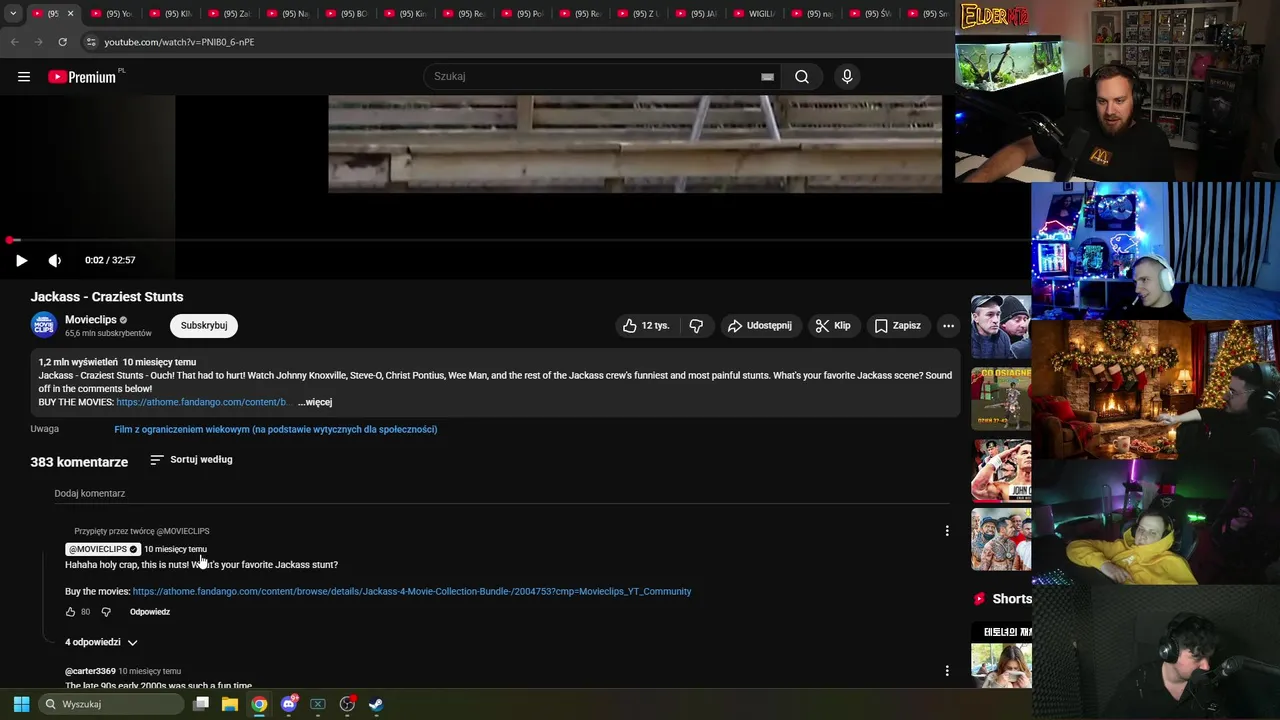Mute the video with the speaker icon

click(x=55, y=260)
